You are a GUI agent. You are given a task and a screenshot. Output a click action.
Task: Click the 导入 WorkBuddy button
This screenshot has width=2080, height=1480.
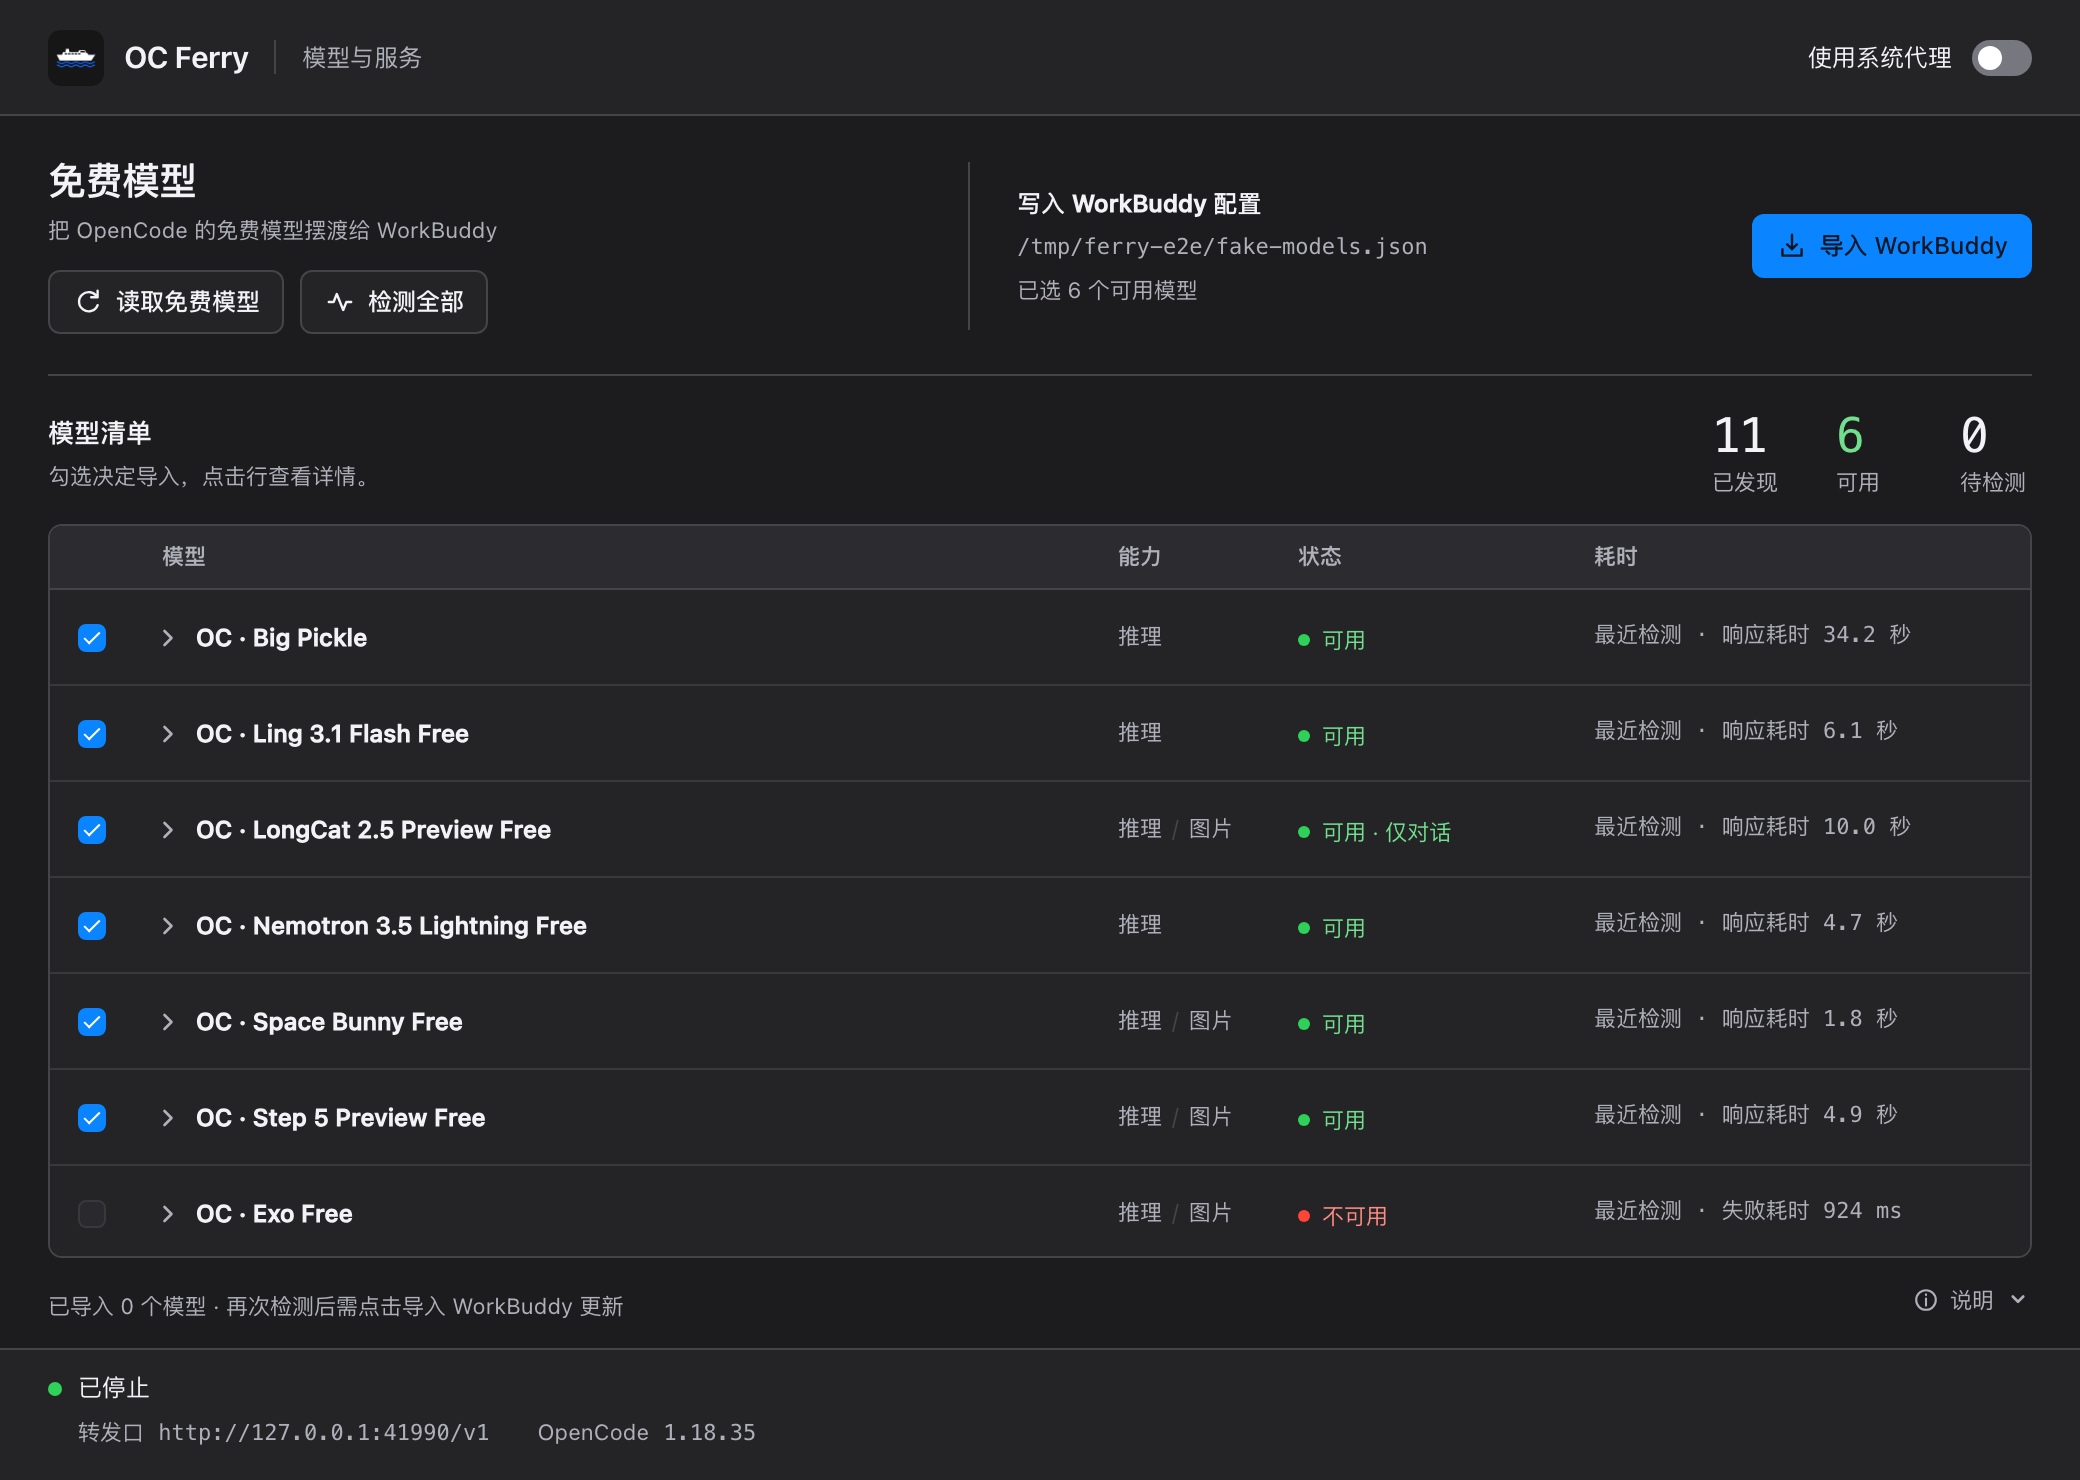click(x=1891, y=246)
